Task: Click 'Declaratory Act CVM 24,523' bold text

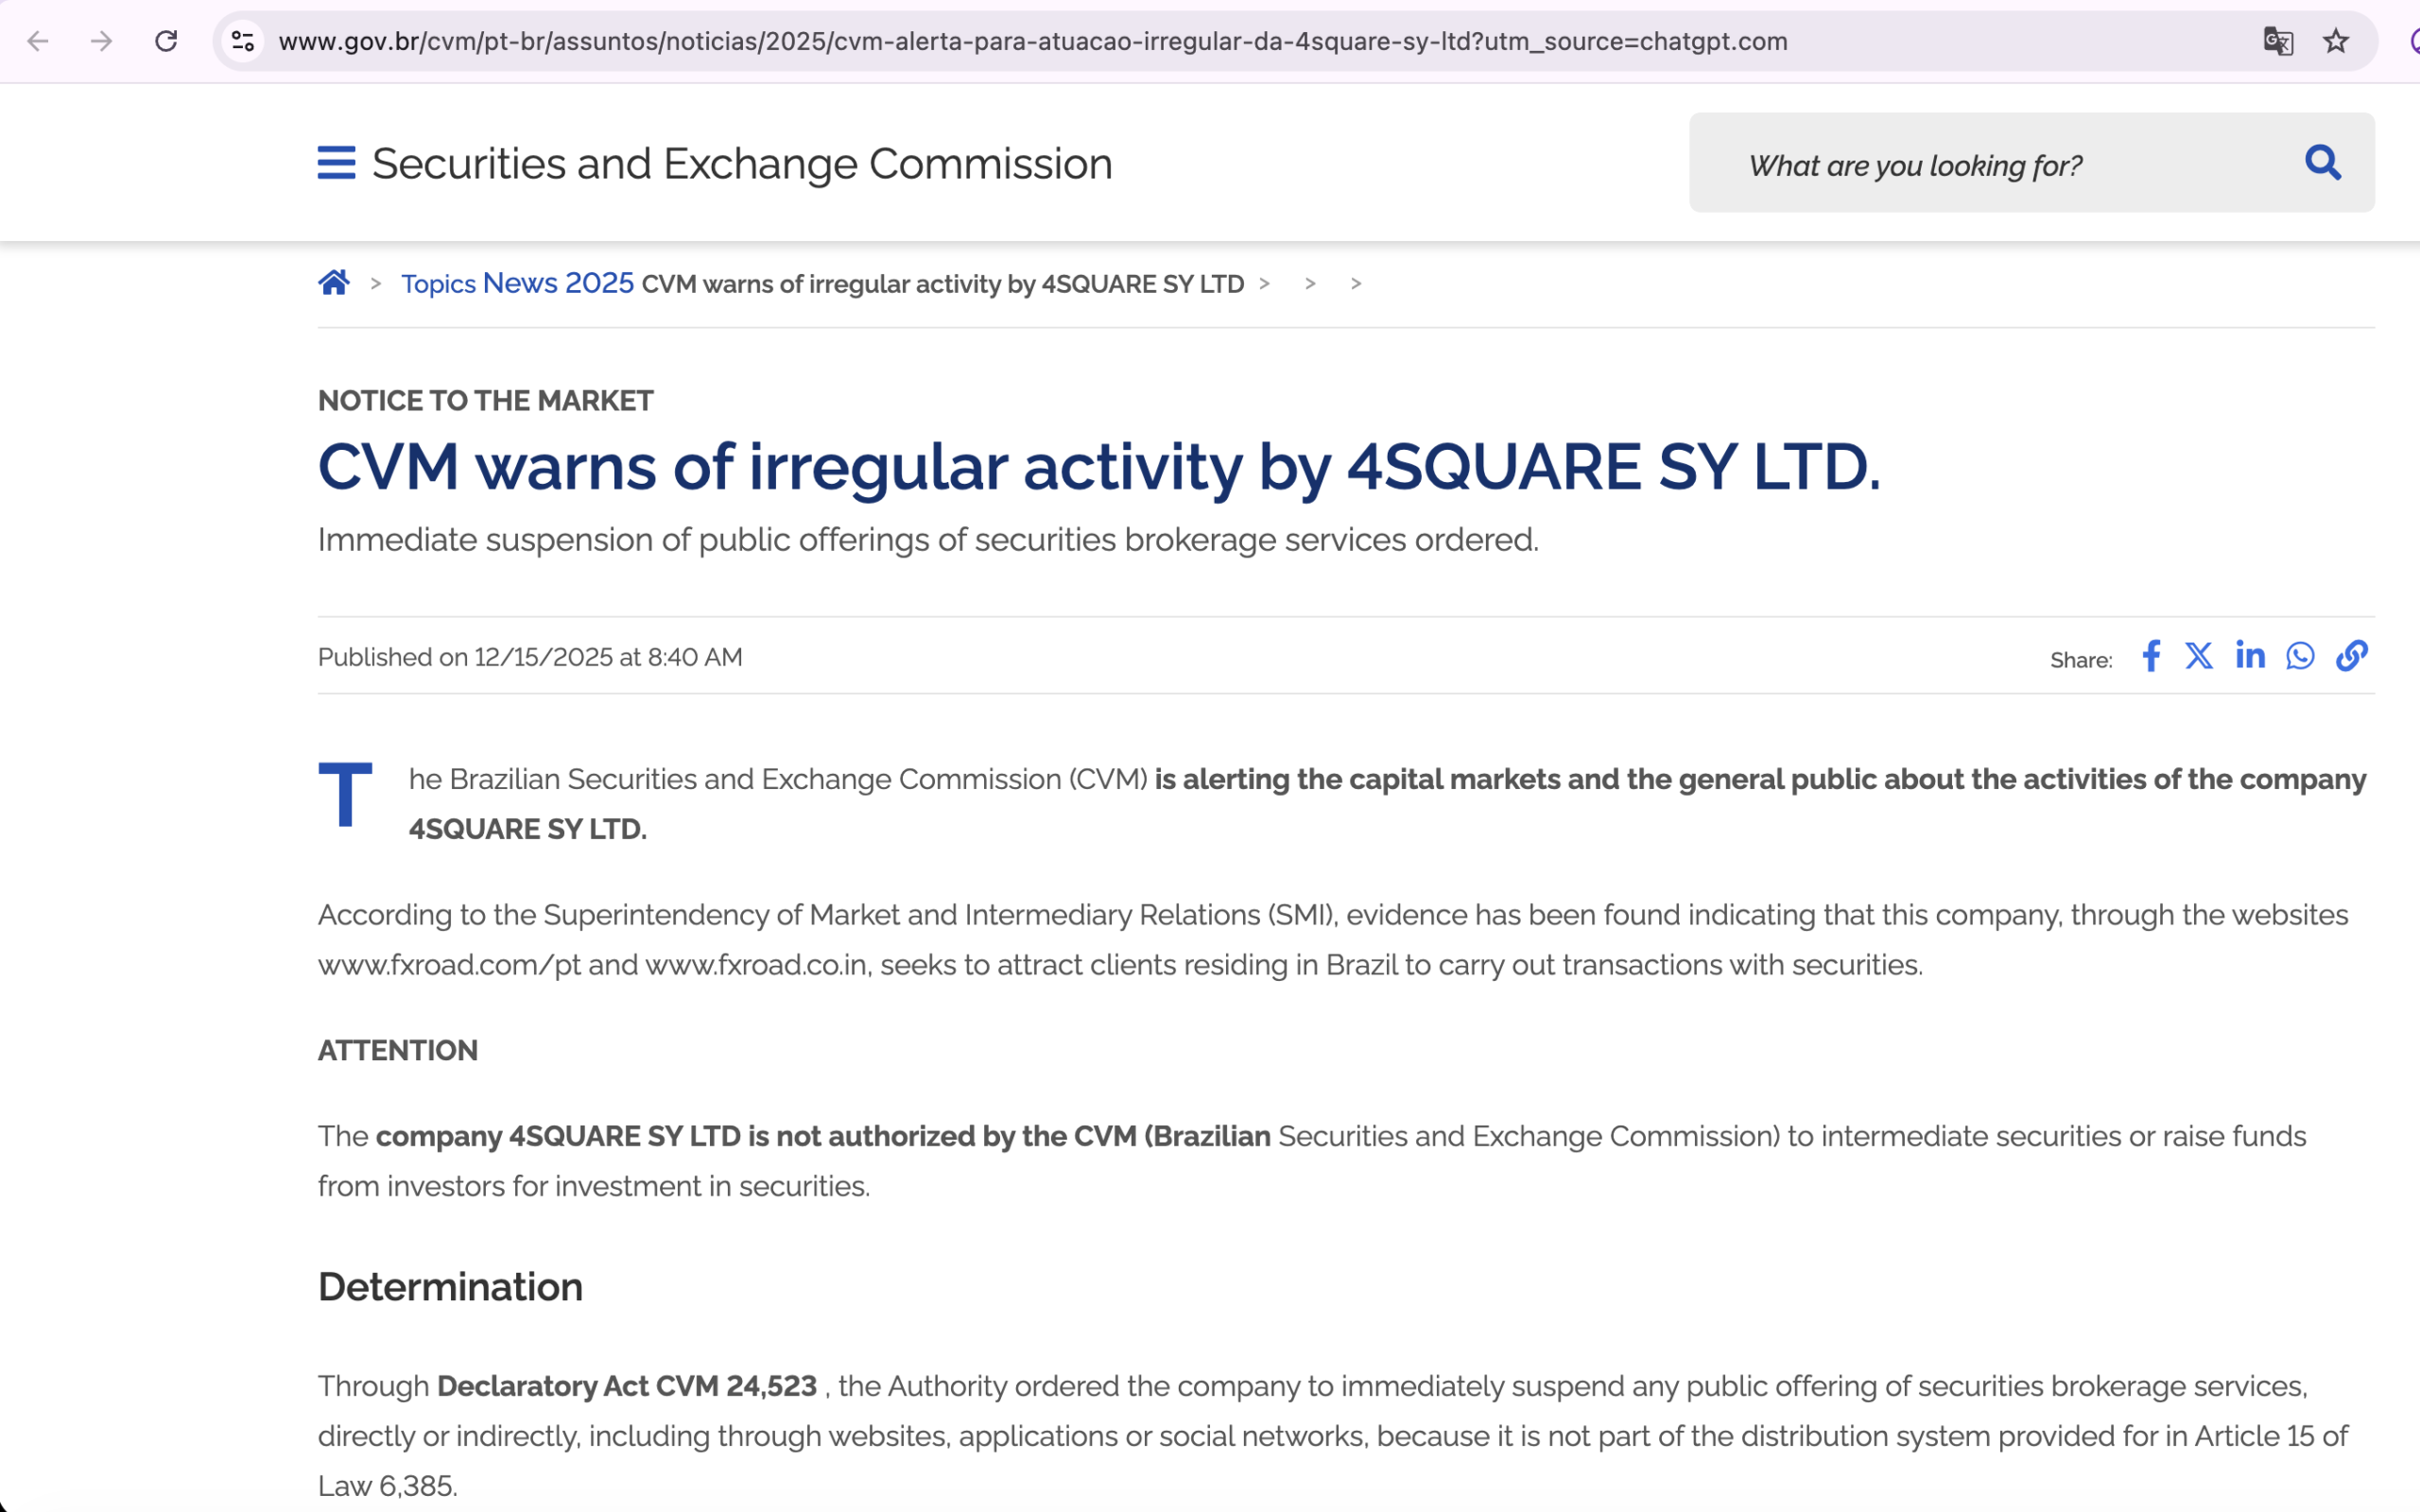Action: [x=627, y=1386]
